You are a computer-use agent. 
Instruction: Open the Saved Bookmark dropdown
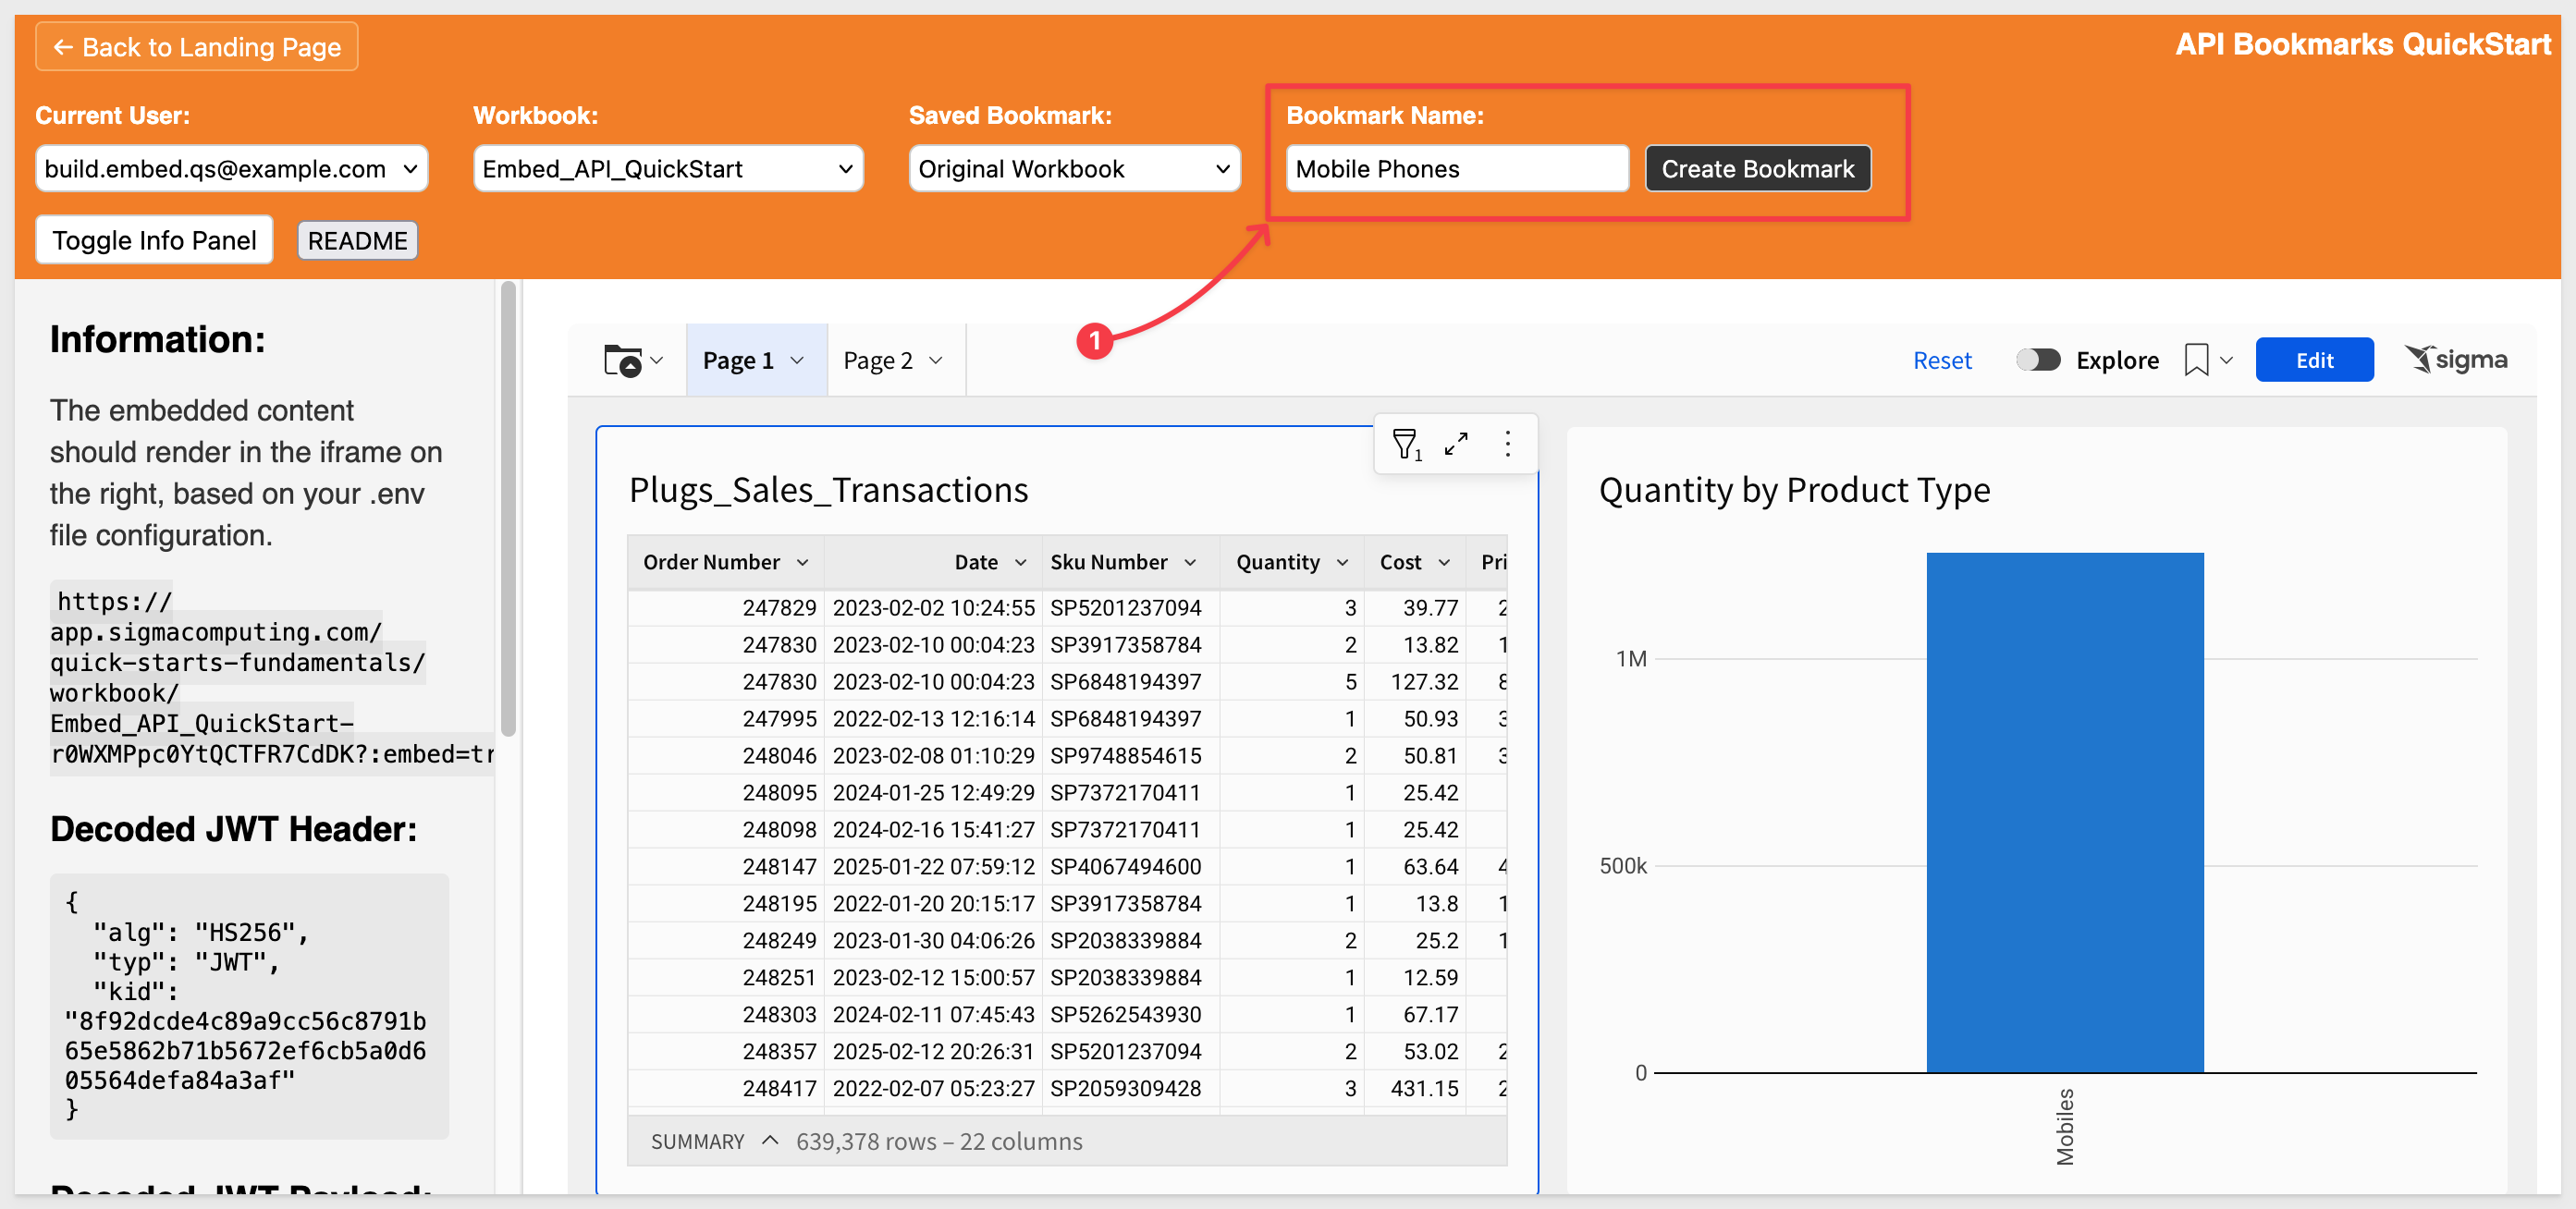[1075, 169]
